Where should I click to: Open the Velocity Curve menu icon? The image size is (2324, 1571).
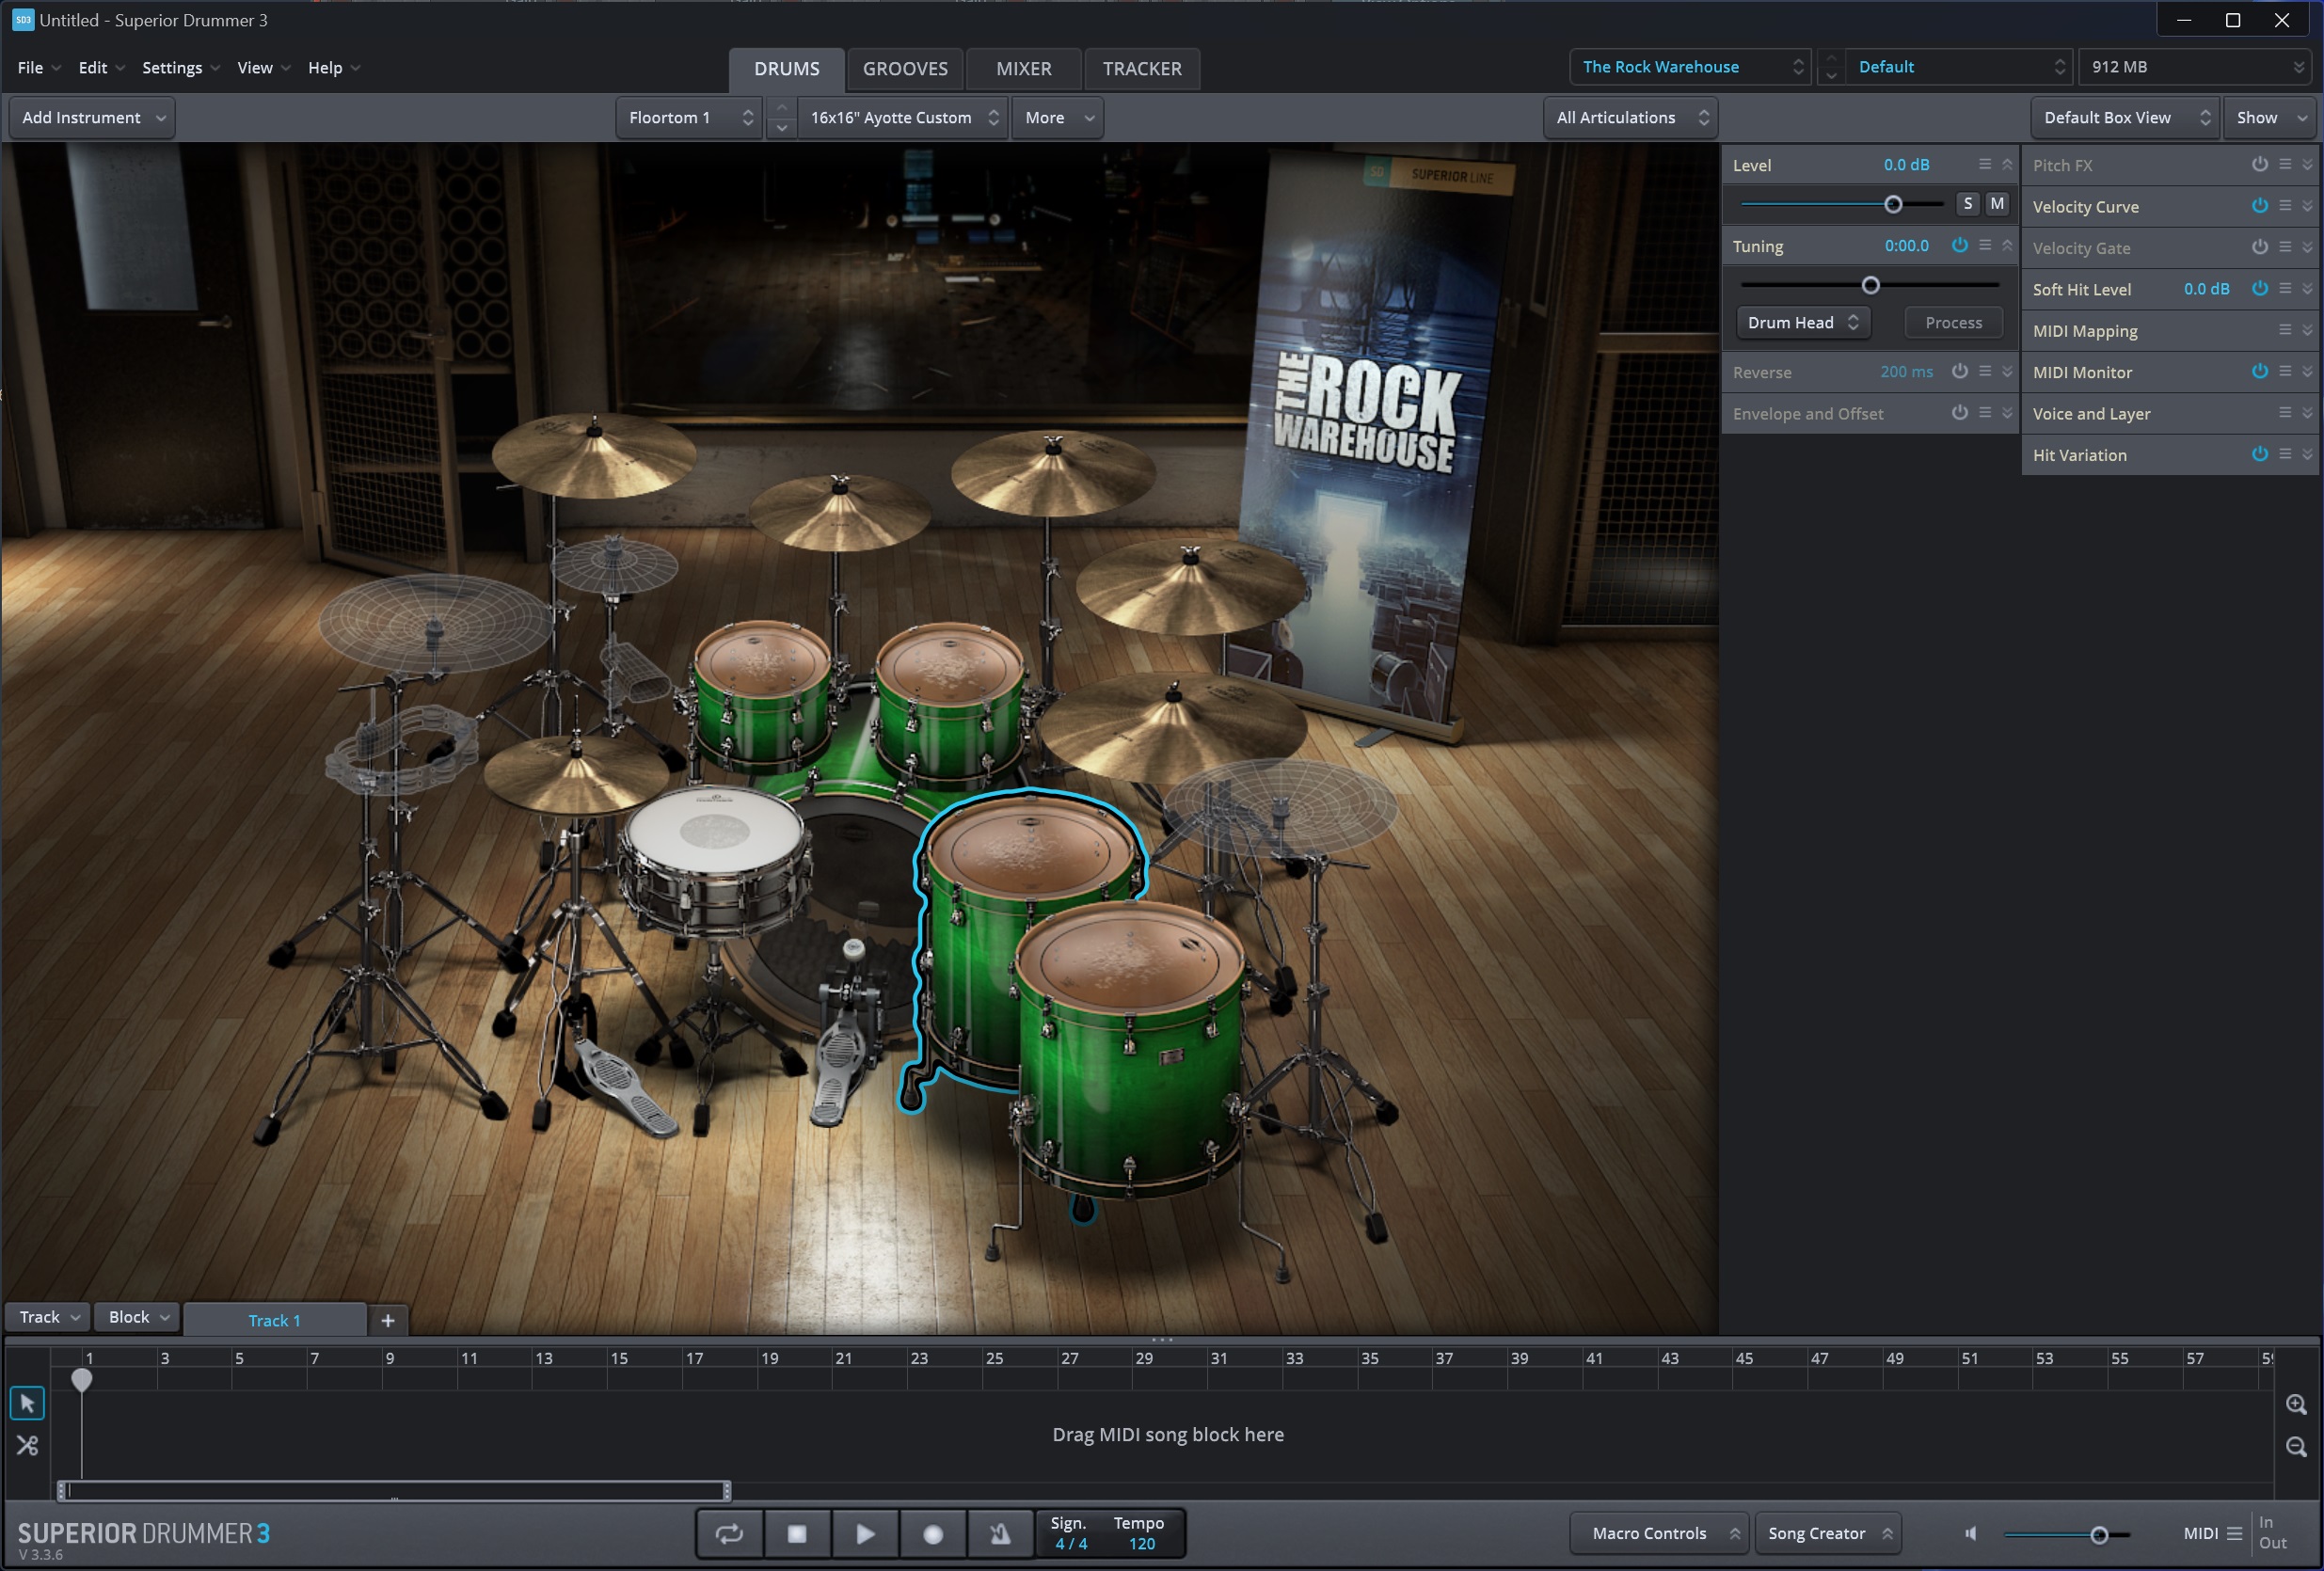click(2285, 205)
